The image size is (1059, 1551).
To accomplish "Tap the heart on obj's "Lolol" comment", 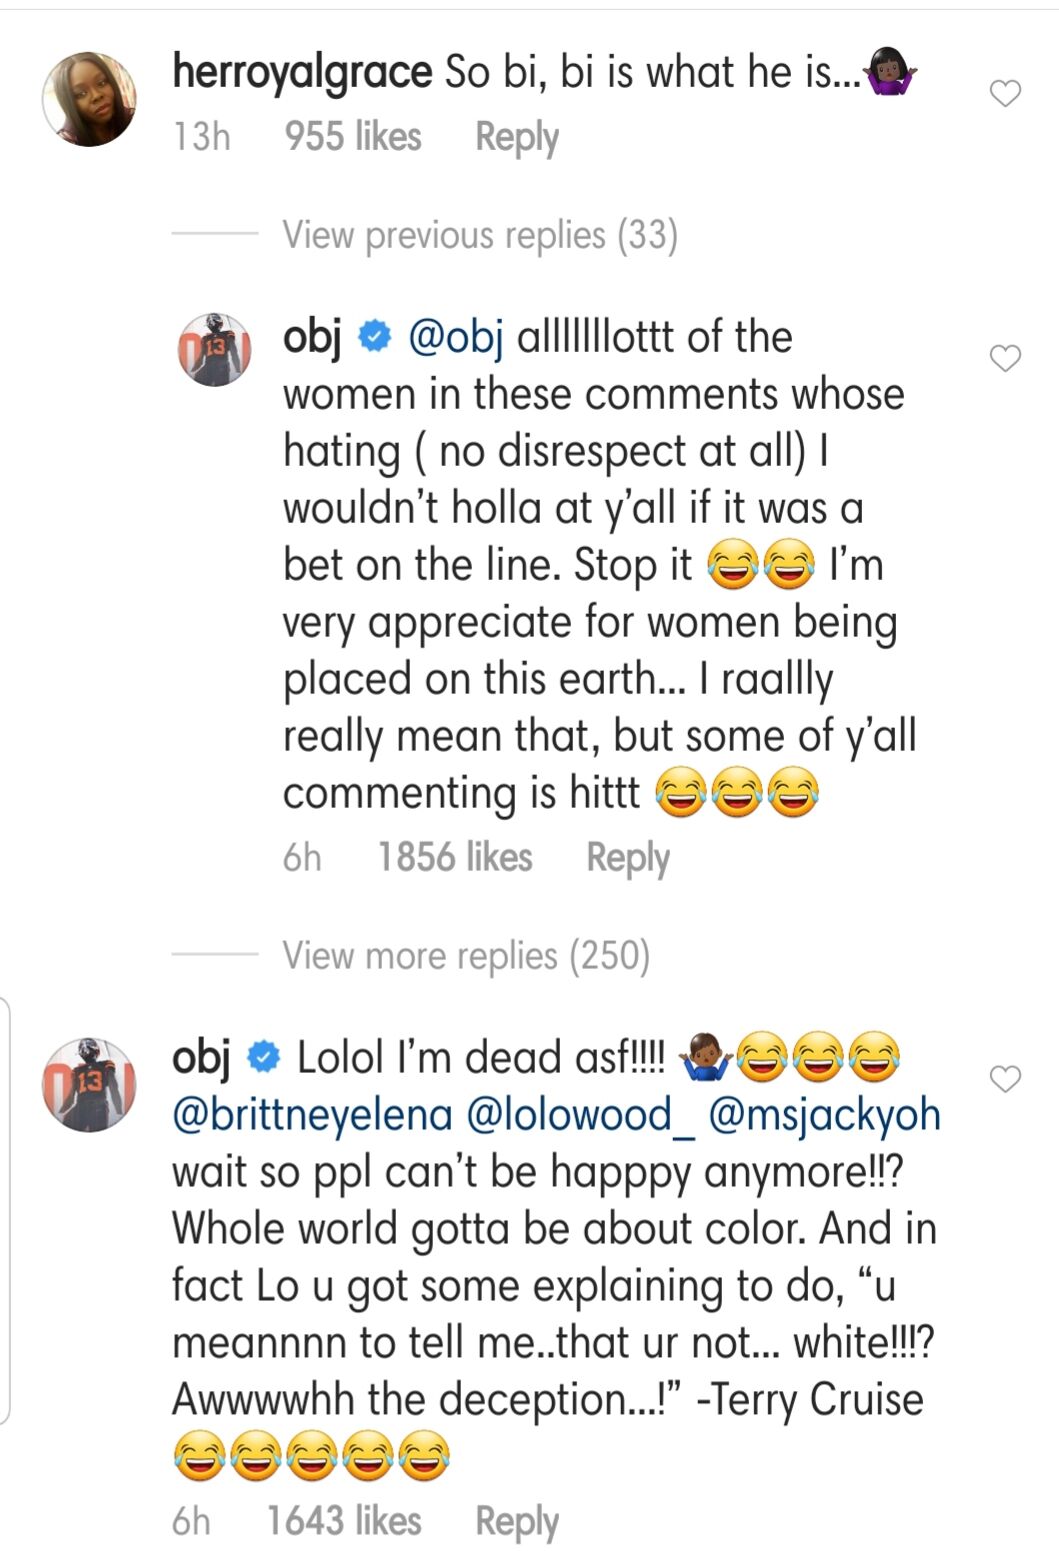I will tap(1005, 1078).
